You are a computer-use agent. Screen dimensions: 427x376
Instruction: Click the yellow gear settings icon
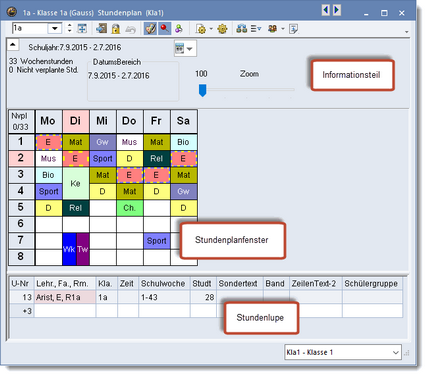pyautogui.click(x=222, y=29)
